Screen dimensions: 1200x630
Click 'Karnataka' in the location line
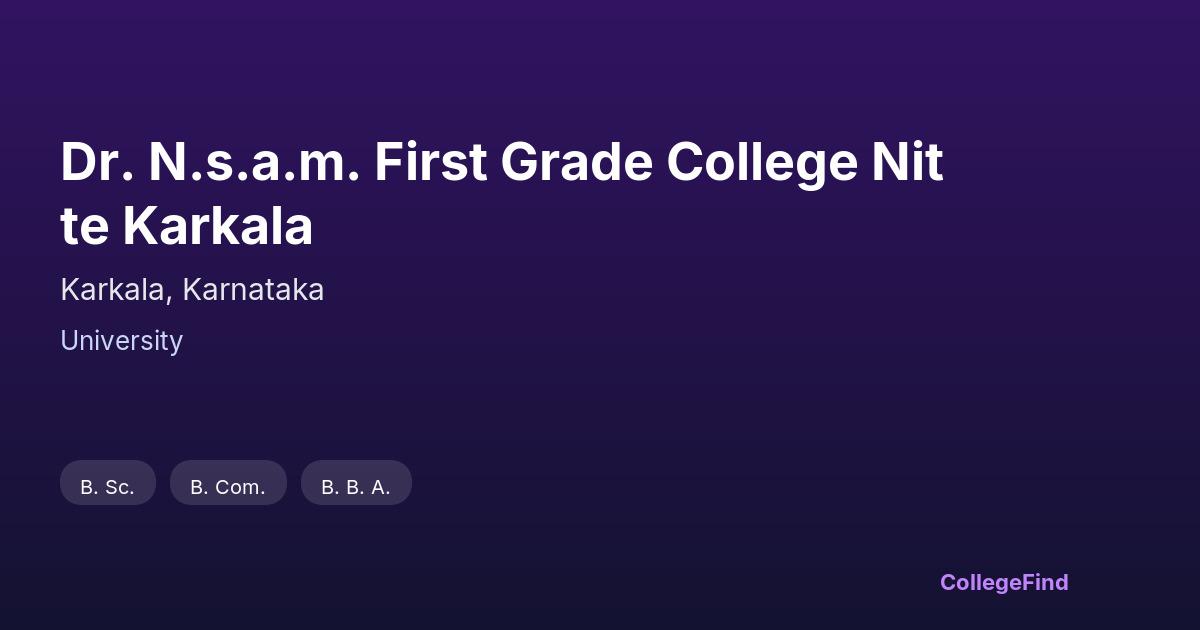click(253, 290)
